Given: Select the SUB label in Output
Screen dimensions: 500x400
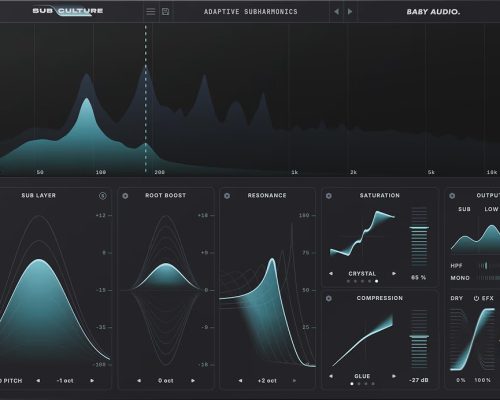Looking at the screenshot, I should point(464,209).
